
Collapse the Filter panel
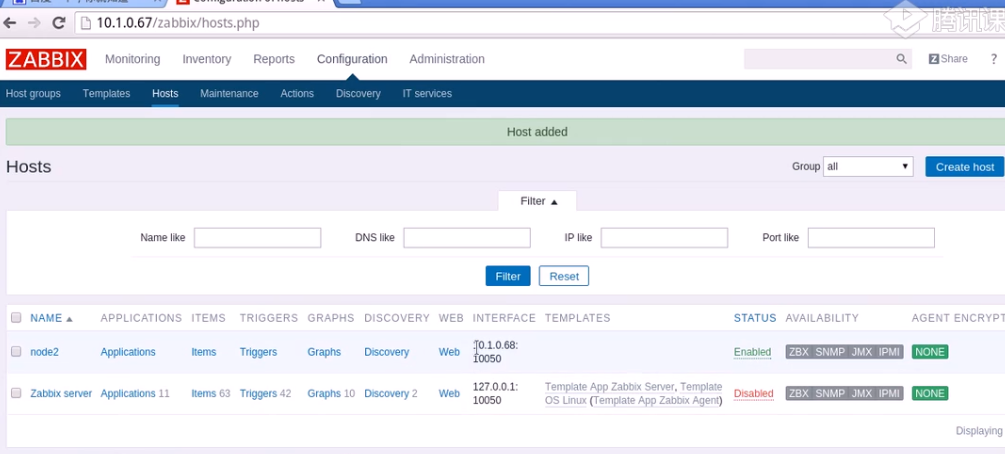tap(538, 201)
